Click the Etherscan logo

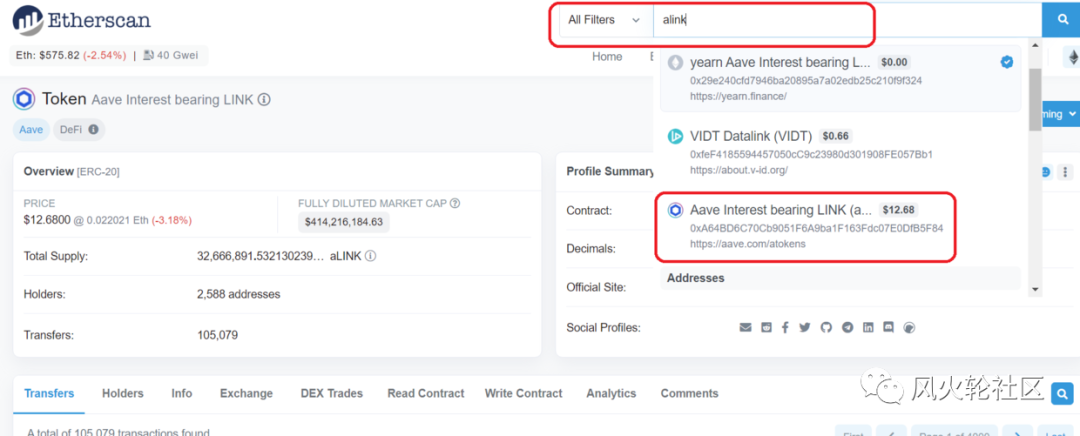81,20
